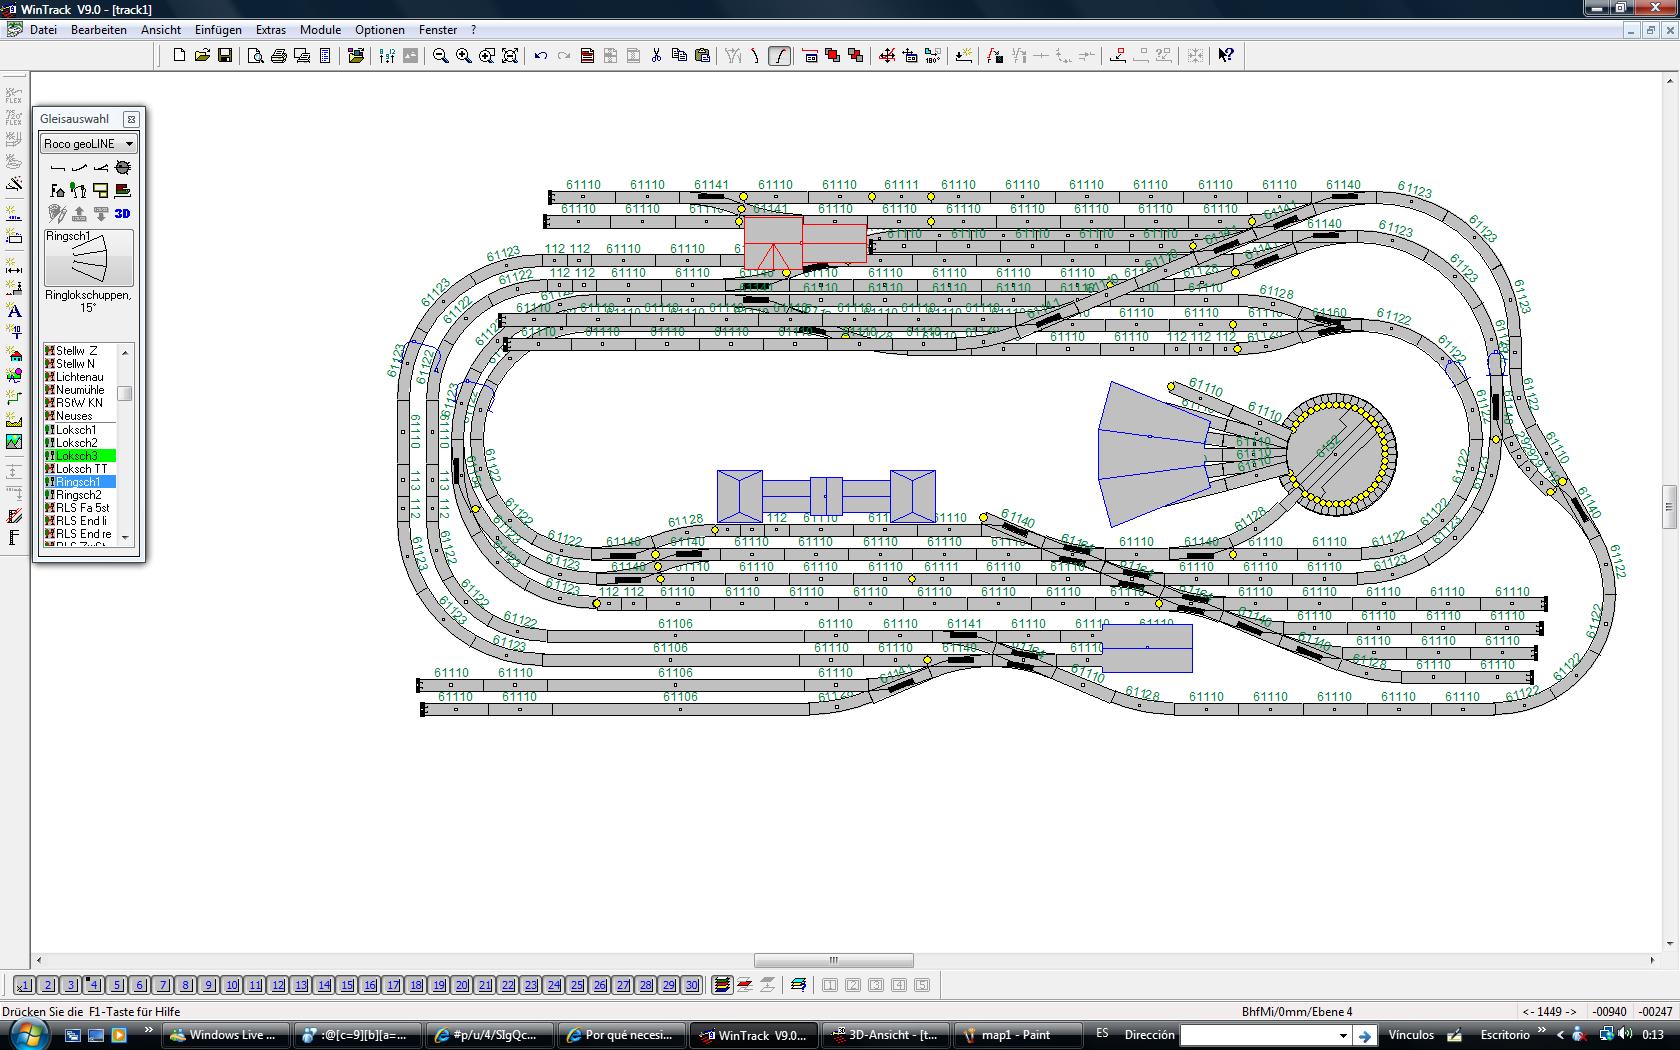The width and height of the screenshot is (1680, 1050).
Task: Click the Ringsch1 track preview button
Action: 88,258
